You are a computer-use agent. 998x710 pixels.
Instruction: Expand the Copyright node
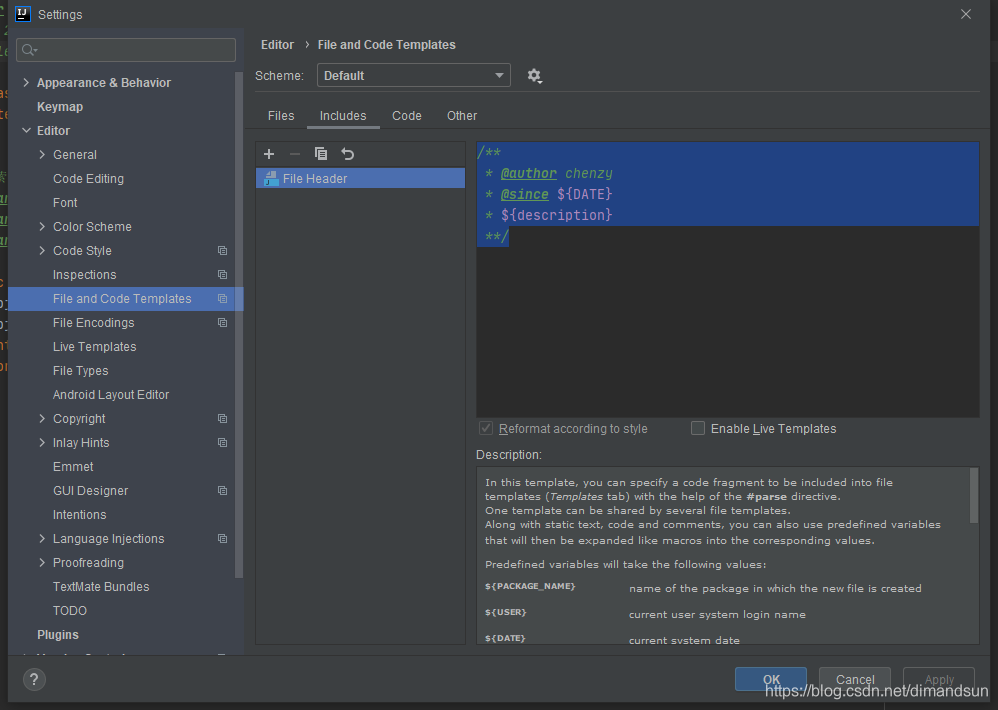42,419
